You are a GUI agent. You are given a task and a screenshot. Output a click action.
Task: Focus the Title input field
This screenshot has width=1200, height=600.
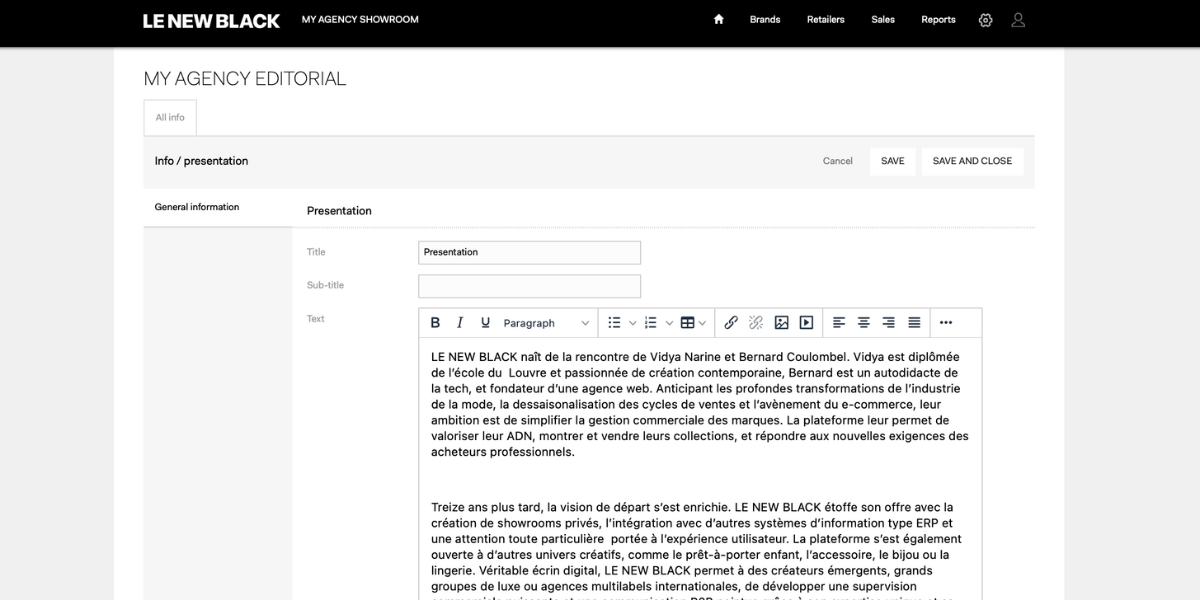tap(529, 252)
